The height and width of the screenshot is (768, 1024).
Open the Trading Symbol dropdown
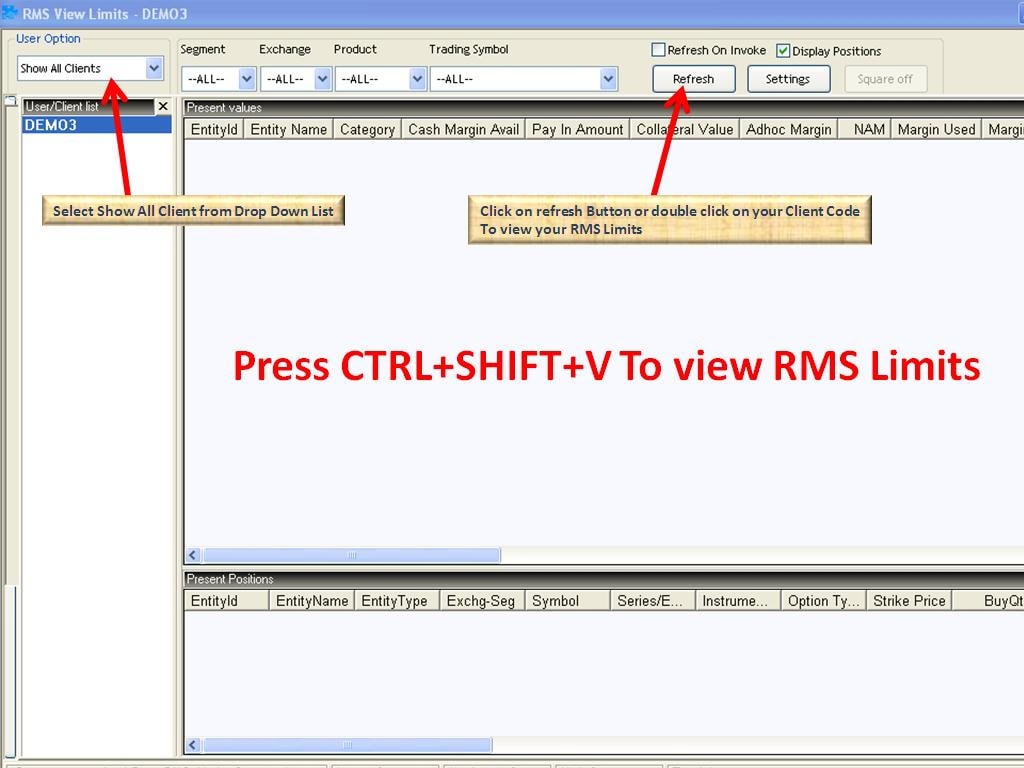[x=608, y=79]
